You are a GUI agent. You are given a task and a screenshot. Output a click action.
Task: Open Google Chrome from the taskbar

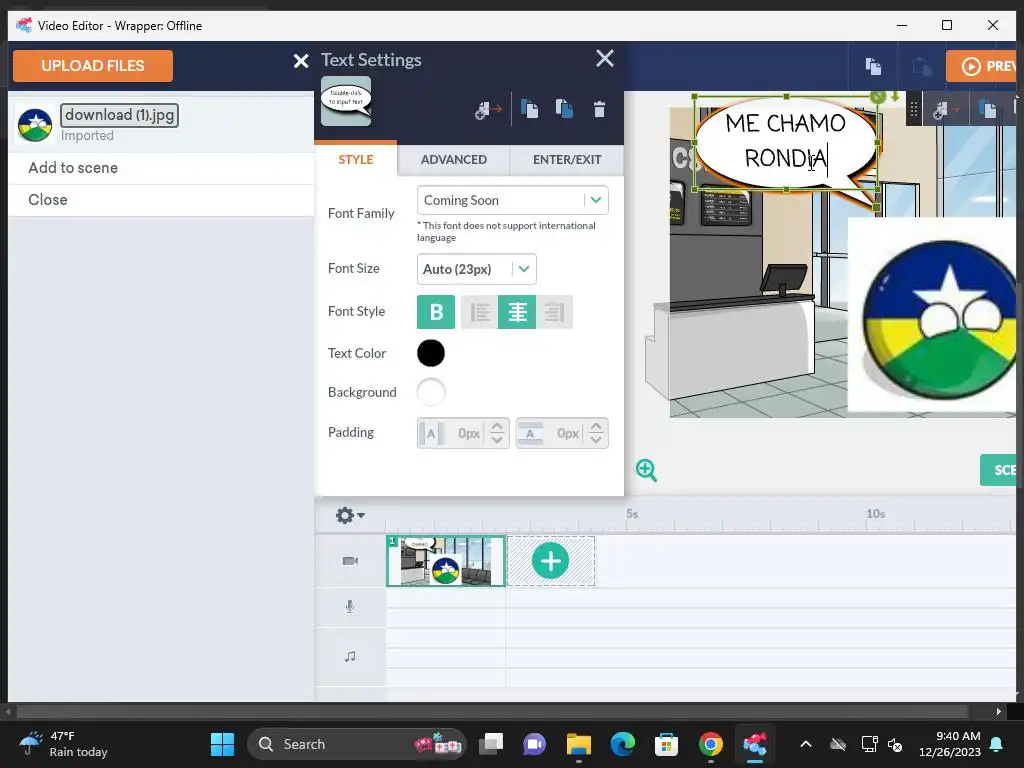point(711,744)
